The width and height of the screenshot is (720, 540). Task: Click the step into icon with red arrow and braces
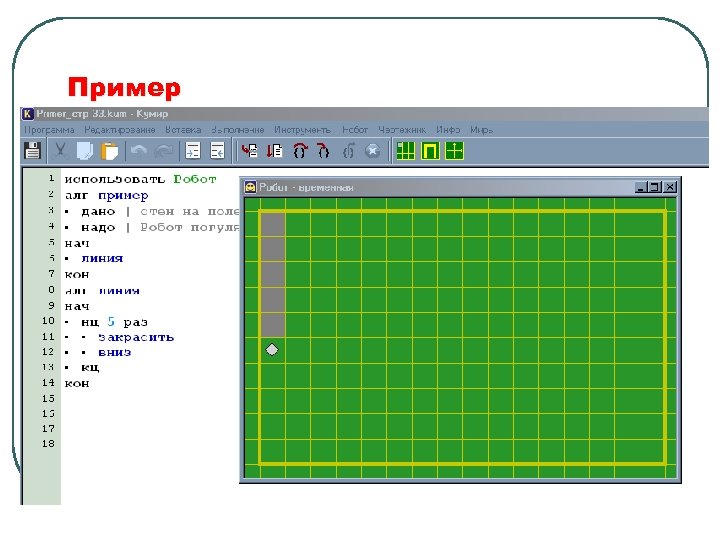(323, 151)
